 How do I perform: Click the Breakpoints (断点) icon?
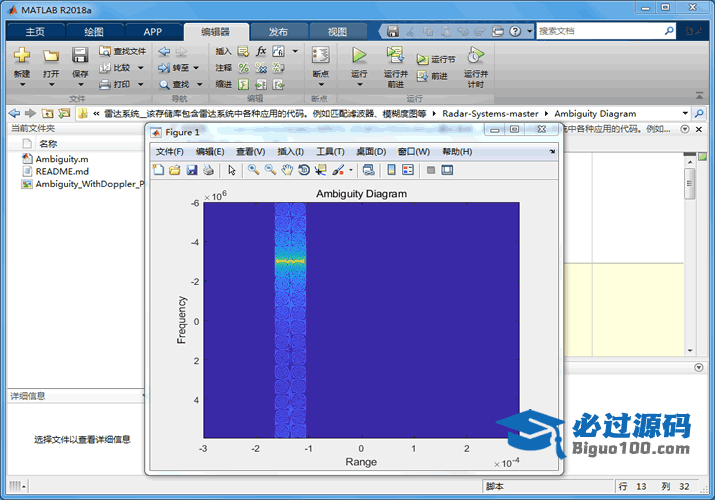click(x=321, y=56)
